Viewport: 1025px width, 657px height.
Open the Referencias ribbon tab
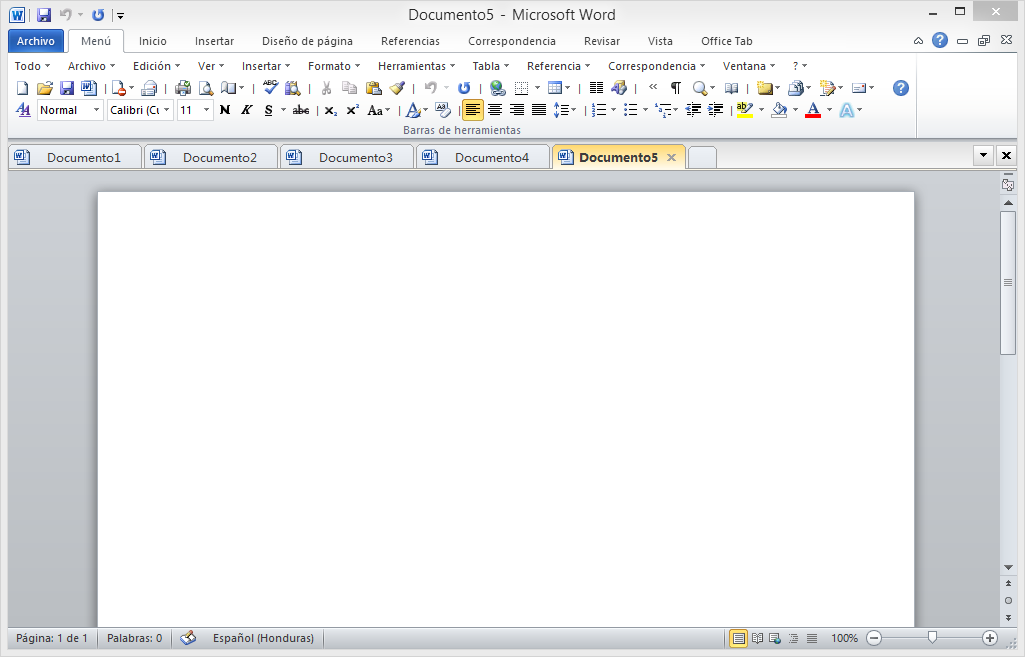pos(411,41)
